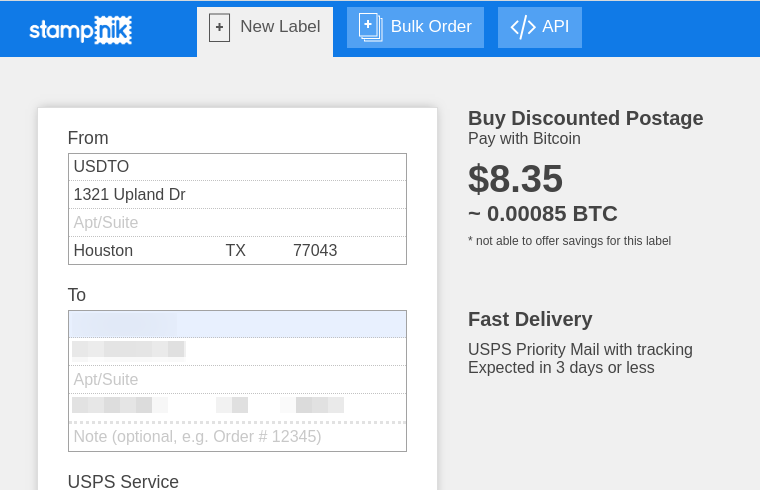Click the Pay with Bitcoin text
This screenshot has width=760, height=490.
pyautogui.click(x=524, y=139)
